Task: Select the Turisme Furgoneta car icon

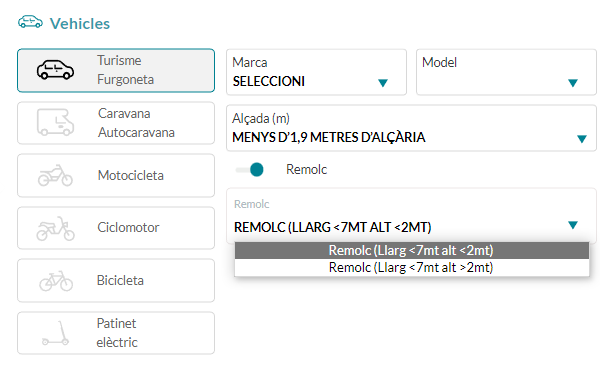Action: tap(55, 70)
